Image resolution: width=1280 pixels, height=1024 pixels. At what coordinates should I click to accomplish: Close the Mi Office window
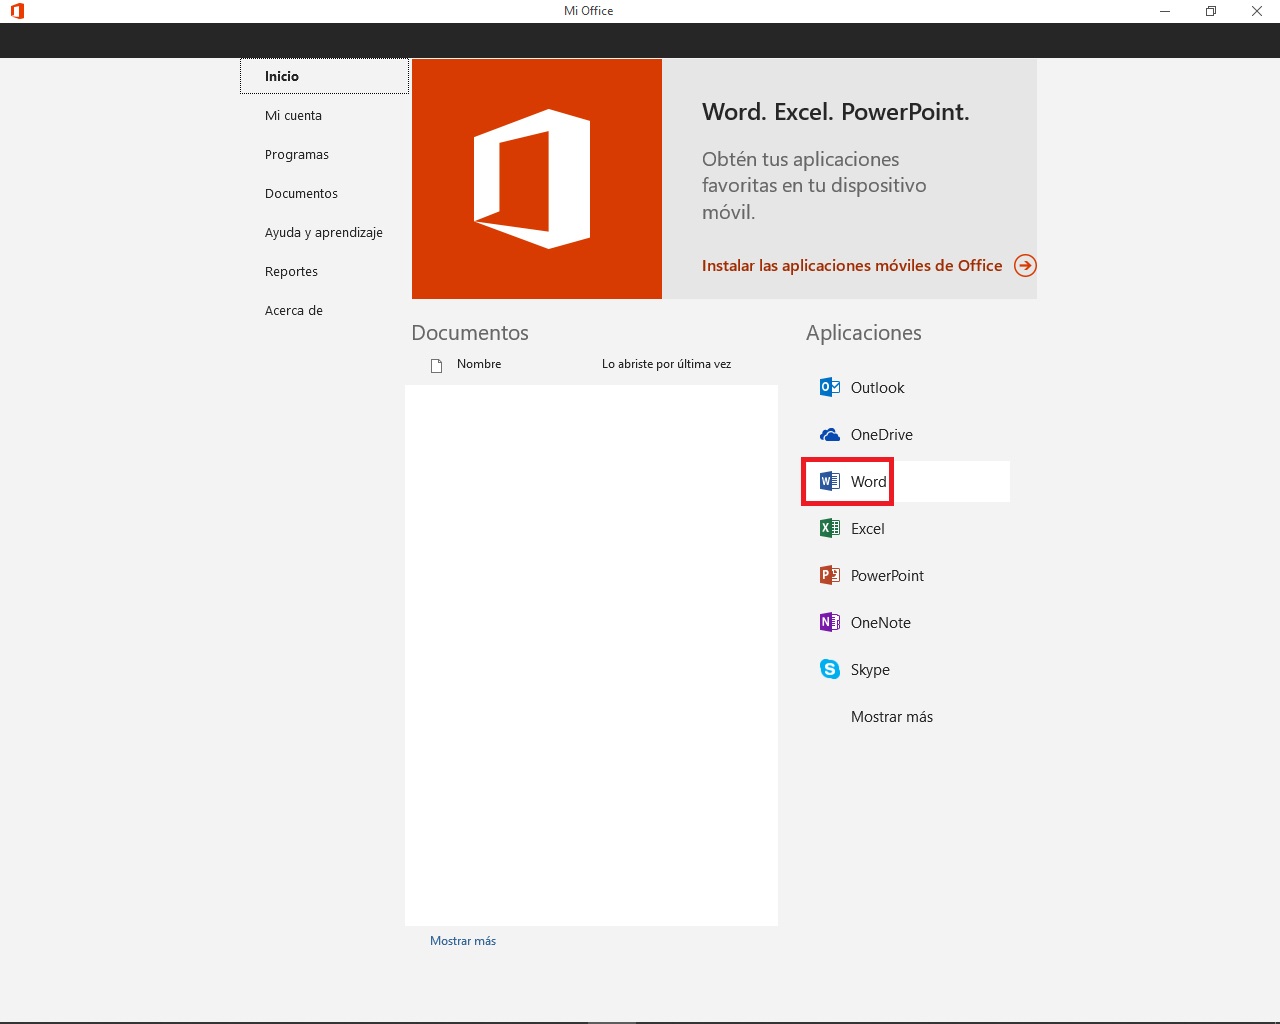[1257, 11]
